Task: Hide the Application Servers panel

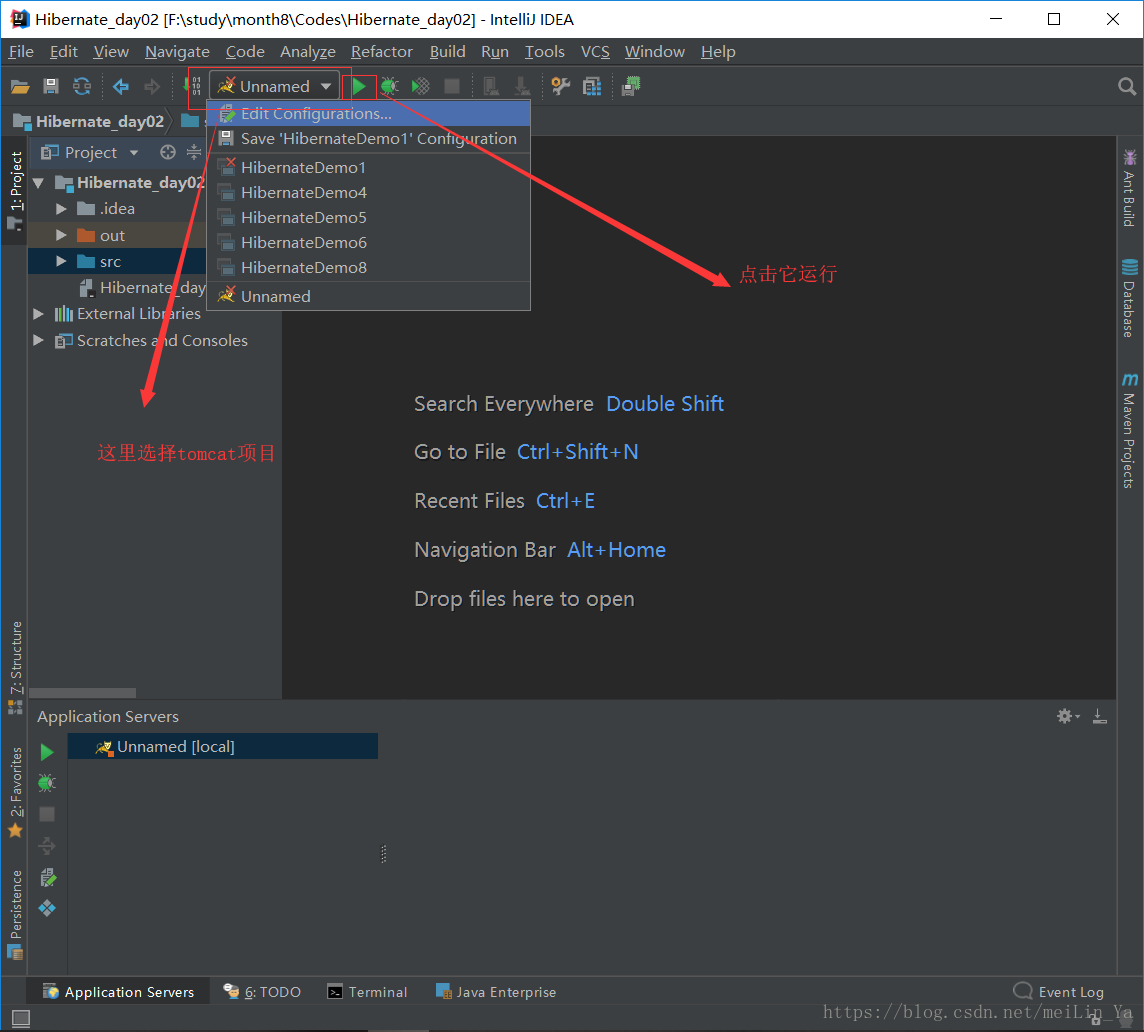Action: [1099, 716]
